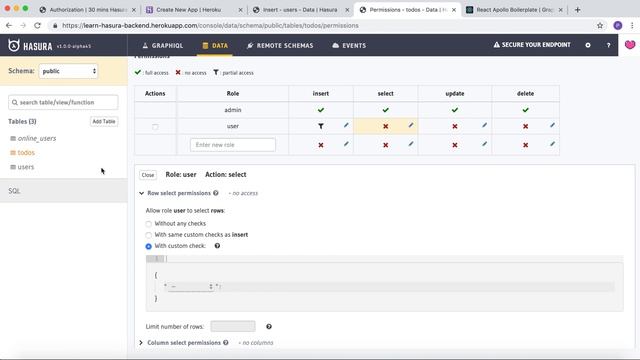Edit new role delete permission pencil
640x360 pixels.
click(552, 144)
